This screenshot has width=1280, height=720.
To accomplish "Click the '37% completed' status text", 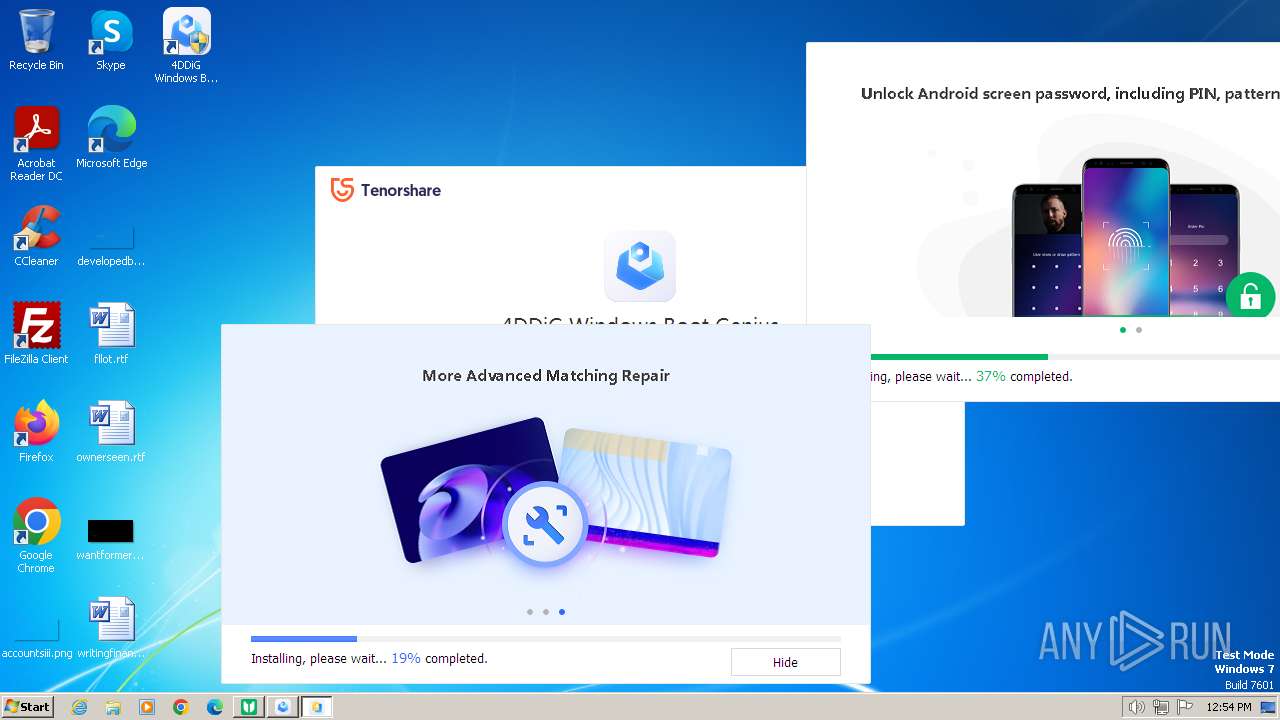I will [x=1024, y=377].
